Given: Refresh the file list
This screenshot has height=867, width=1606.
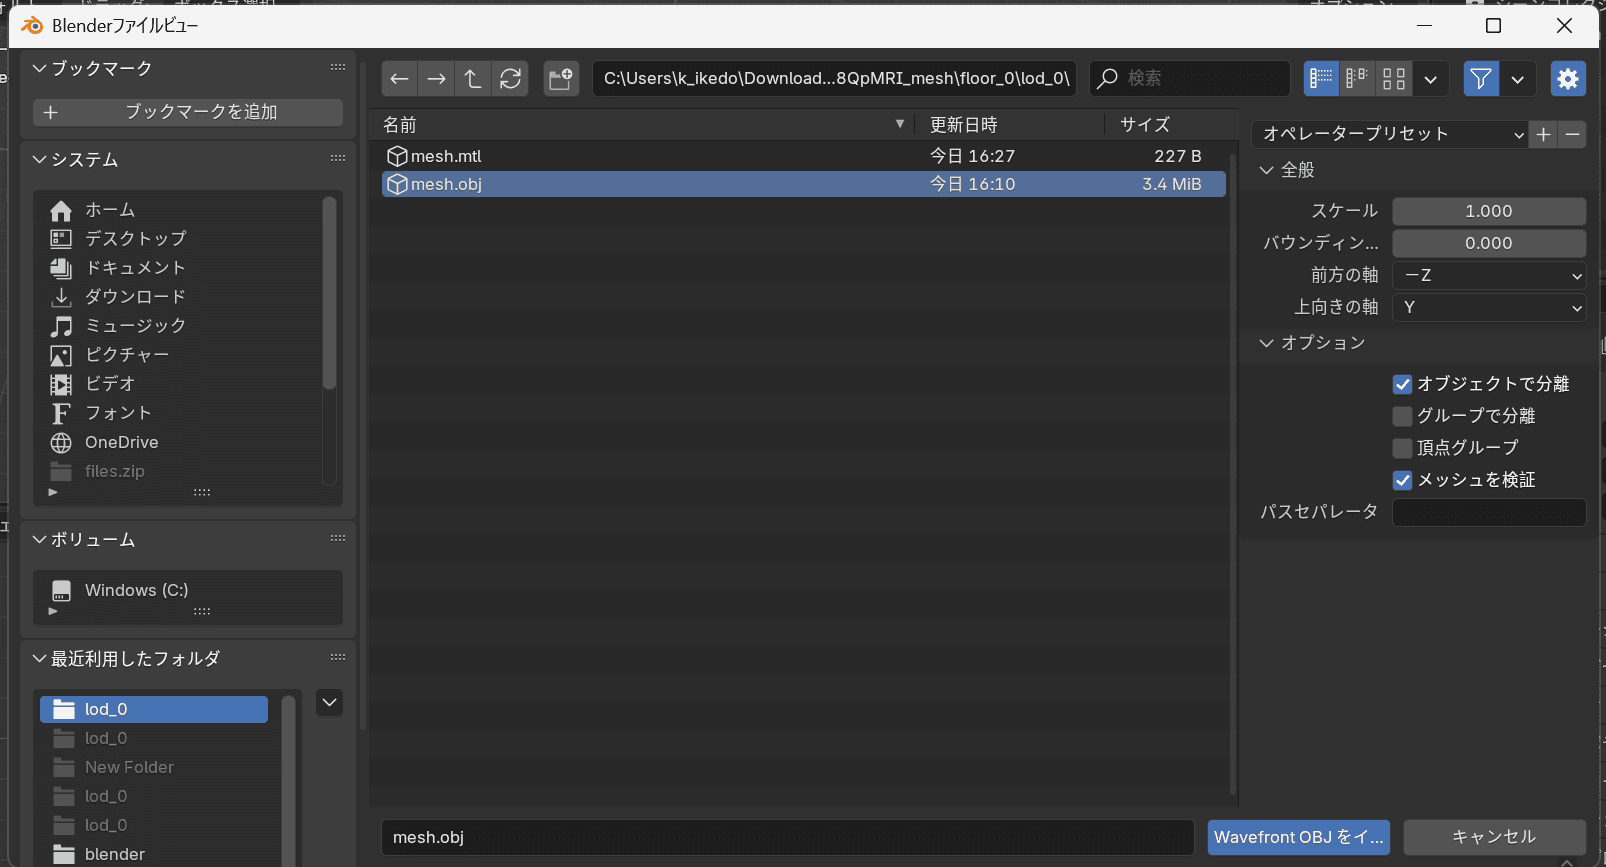Looking at the screenshot, I should point(510,79).
